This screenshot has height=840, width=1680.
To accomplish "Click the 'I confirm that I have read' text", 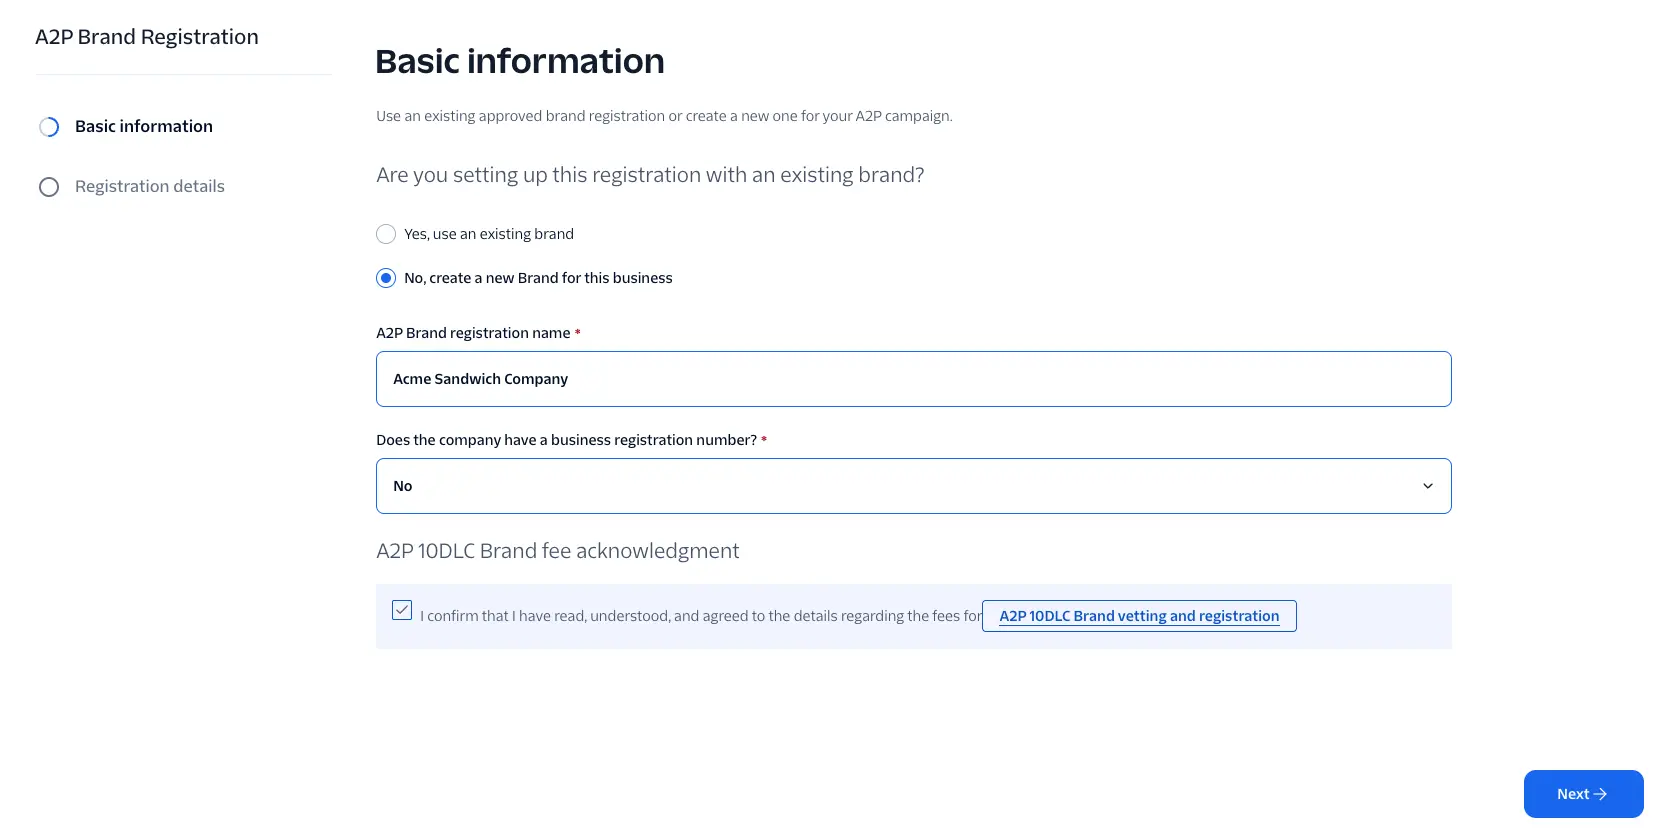I will click(x=701, y=616).
